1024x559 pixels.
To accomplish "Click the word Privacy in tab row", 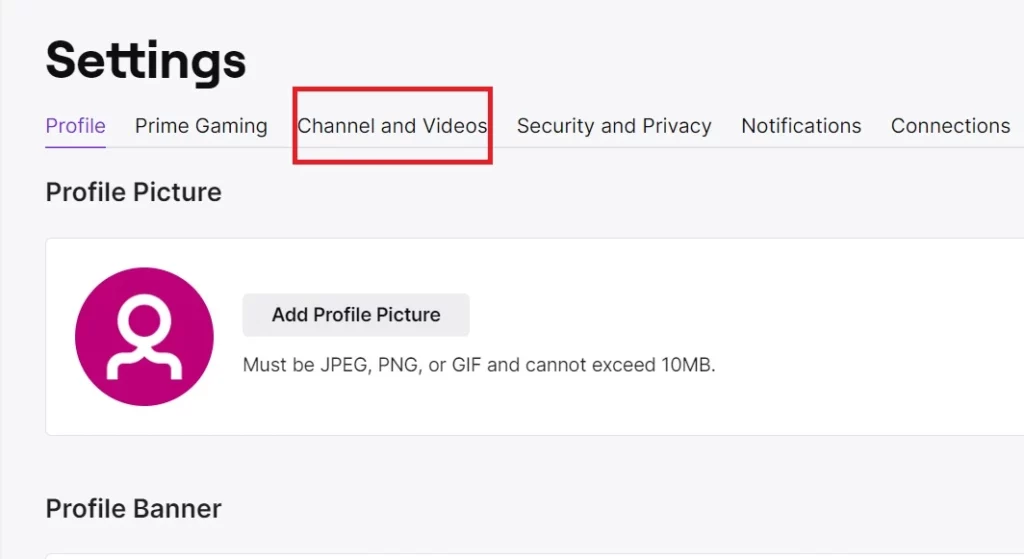I will pyautogui.click(x=677, y=126).
